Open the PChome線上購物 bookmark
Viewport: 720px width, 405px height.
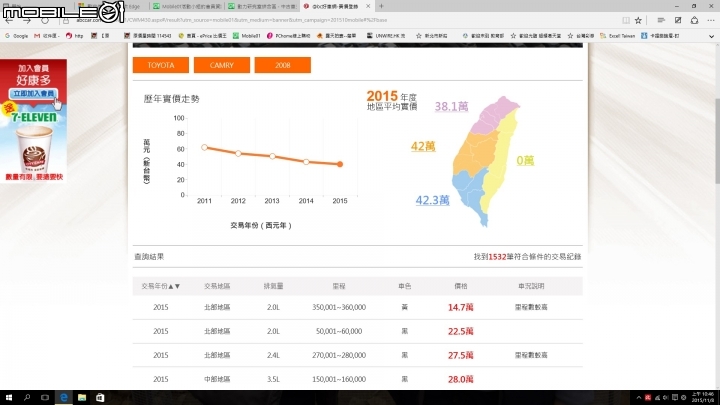coord(288,36)
